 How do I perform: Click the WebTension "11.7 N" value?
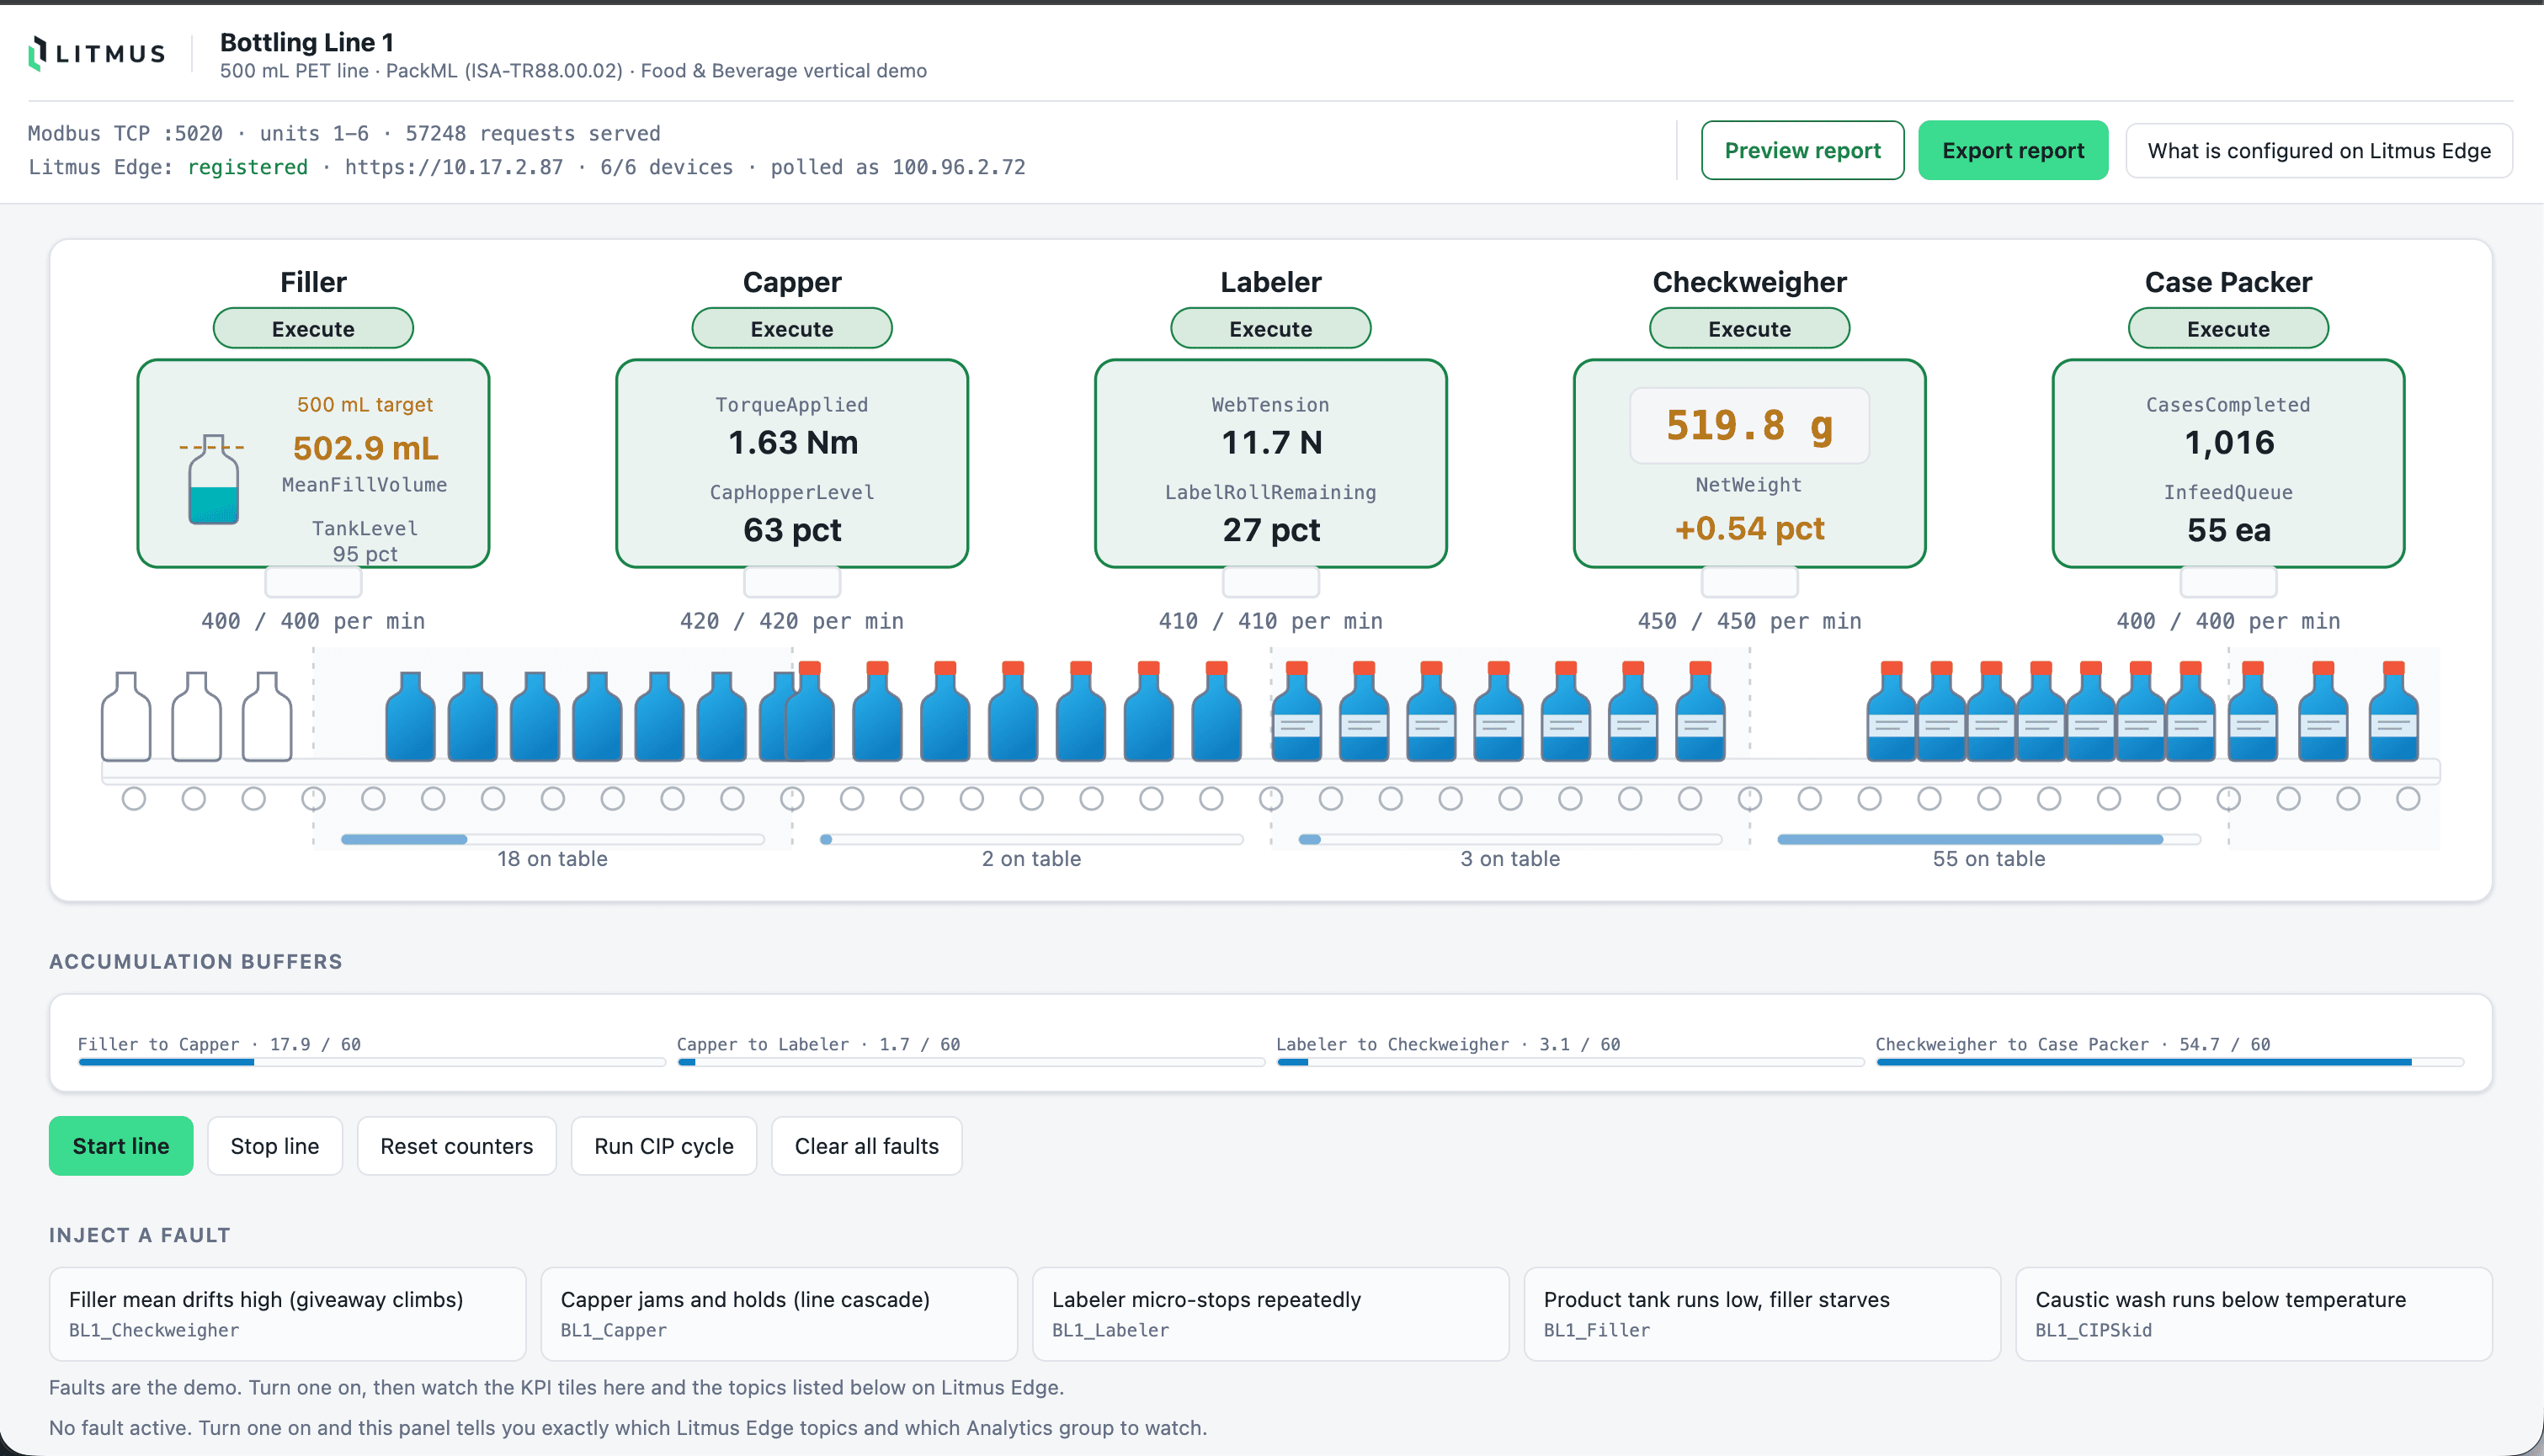tap(1272, 442)
